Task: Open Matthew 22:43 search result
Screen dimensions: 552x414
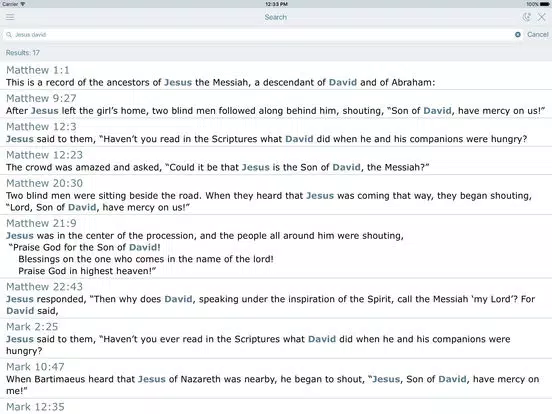Action: (276, 298)
